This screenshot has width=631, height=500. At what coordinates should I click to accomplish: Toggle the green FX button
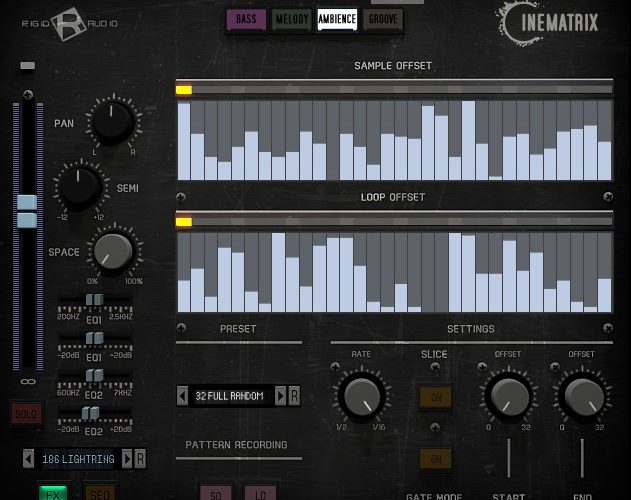pyautogui.click(x=53, y=493)
